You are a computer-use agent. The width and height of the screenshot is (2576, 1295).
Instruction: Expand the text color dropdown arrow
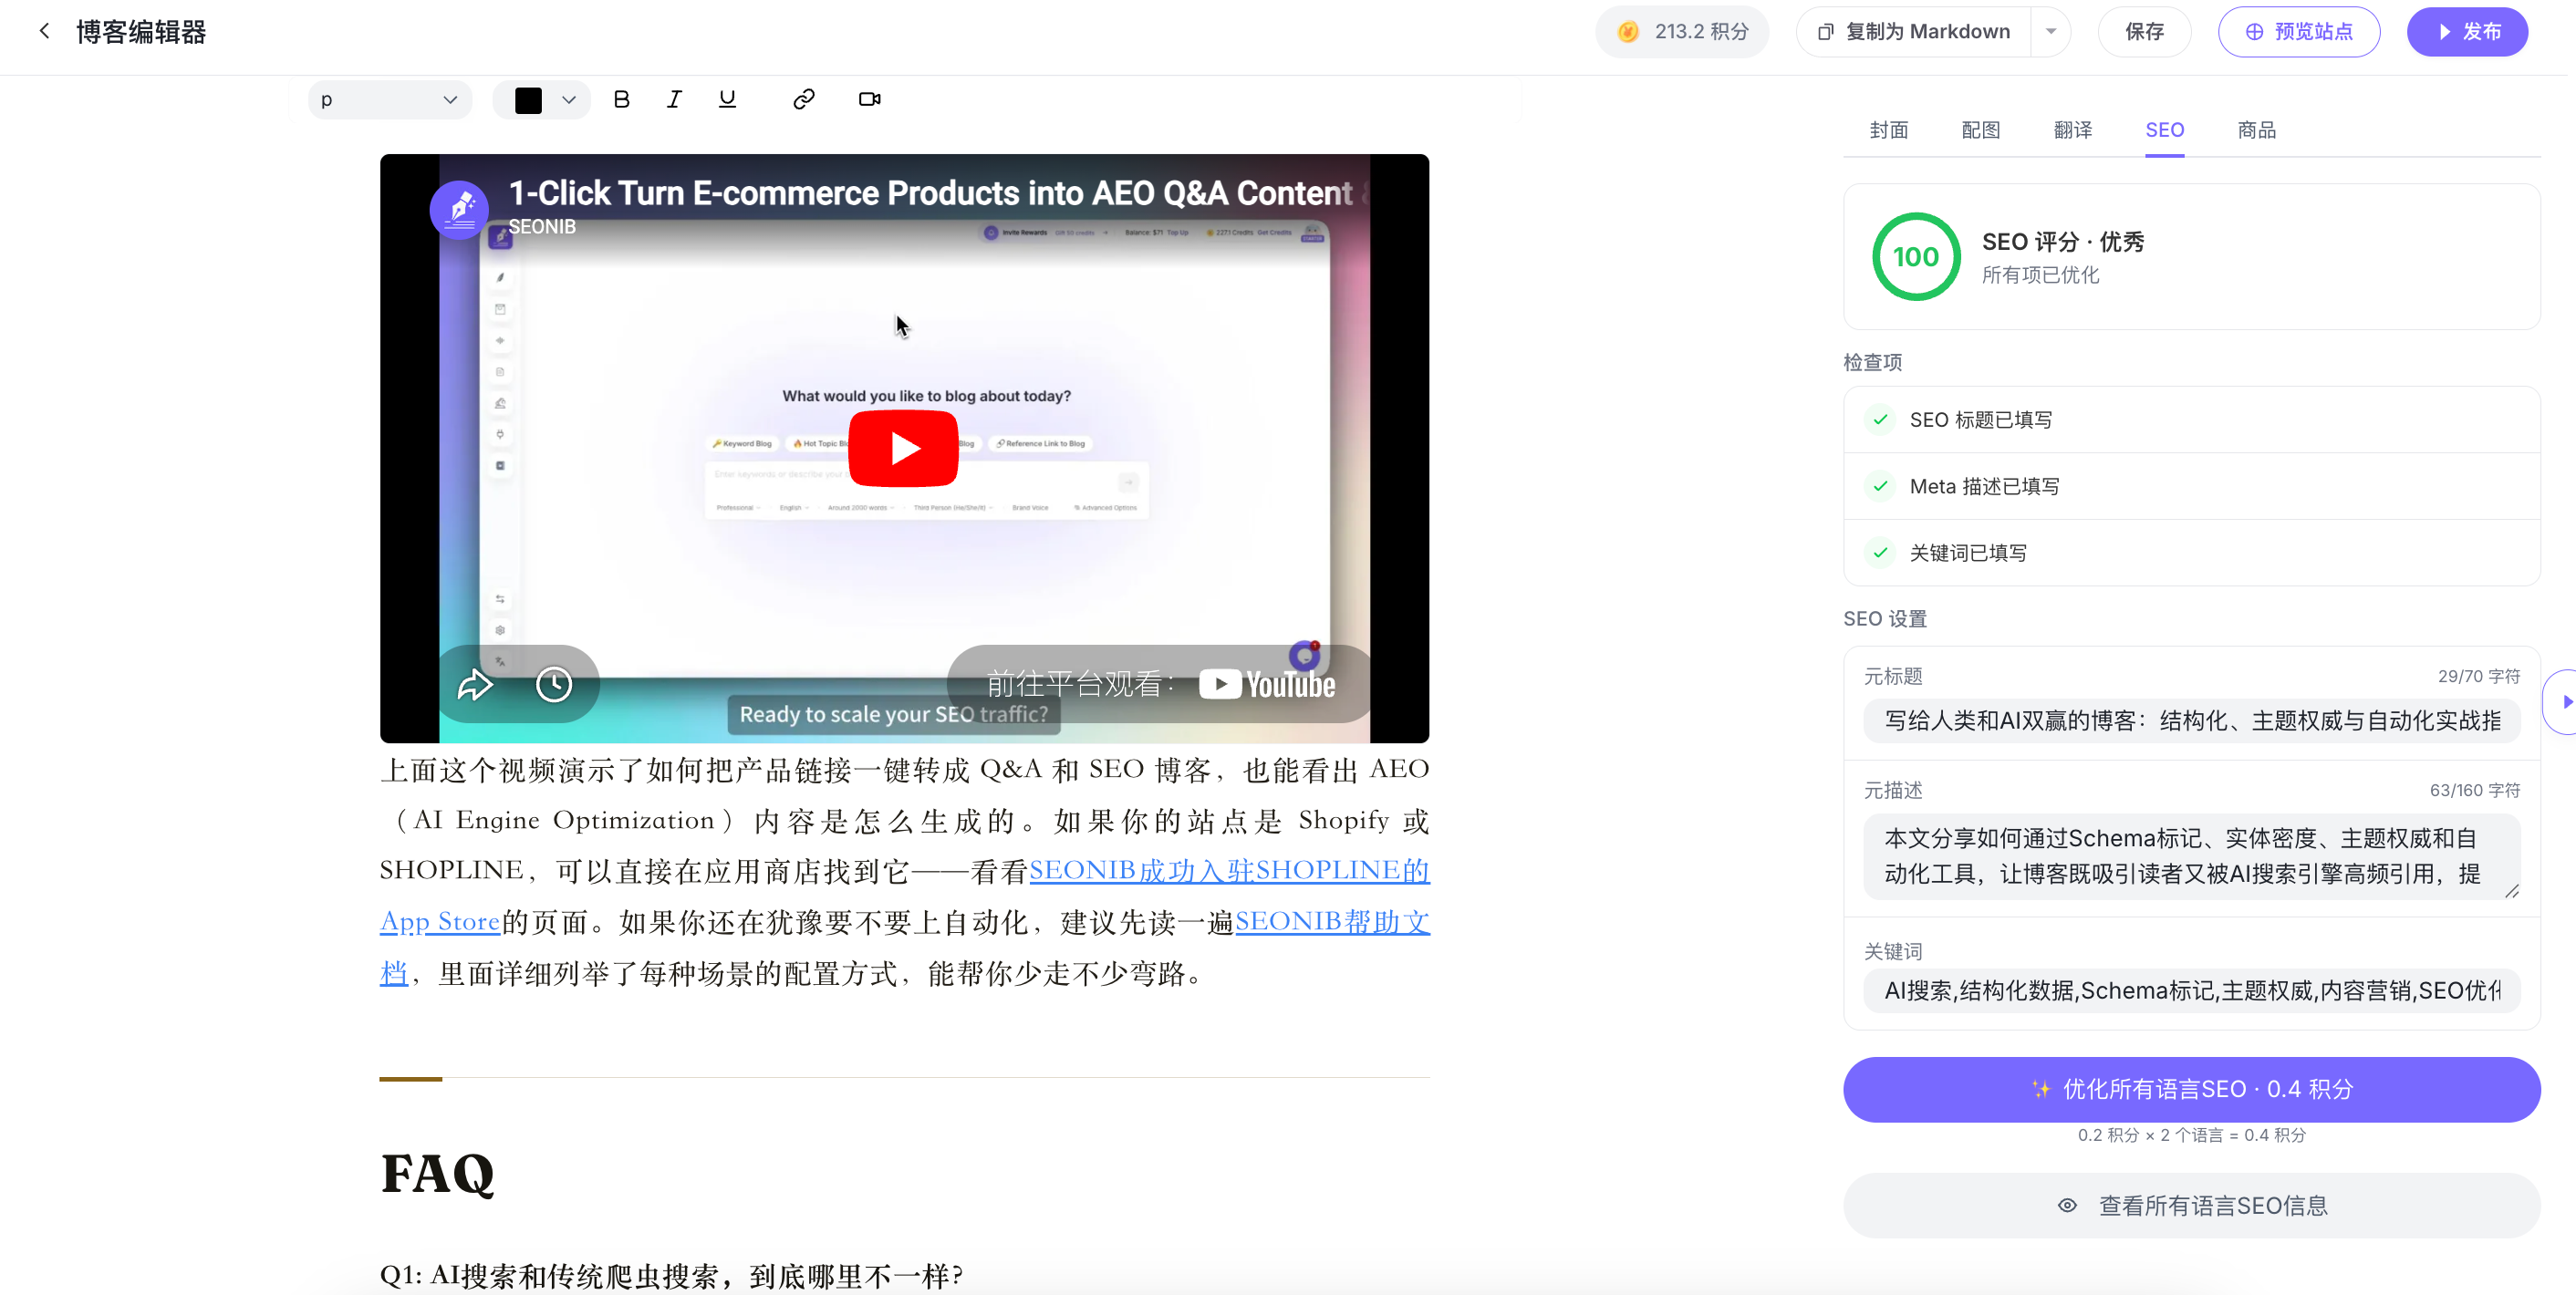click(x=569, y=100)
